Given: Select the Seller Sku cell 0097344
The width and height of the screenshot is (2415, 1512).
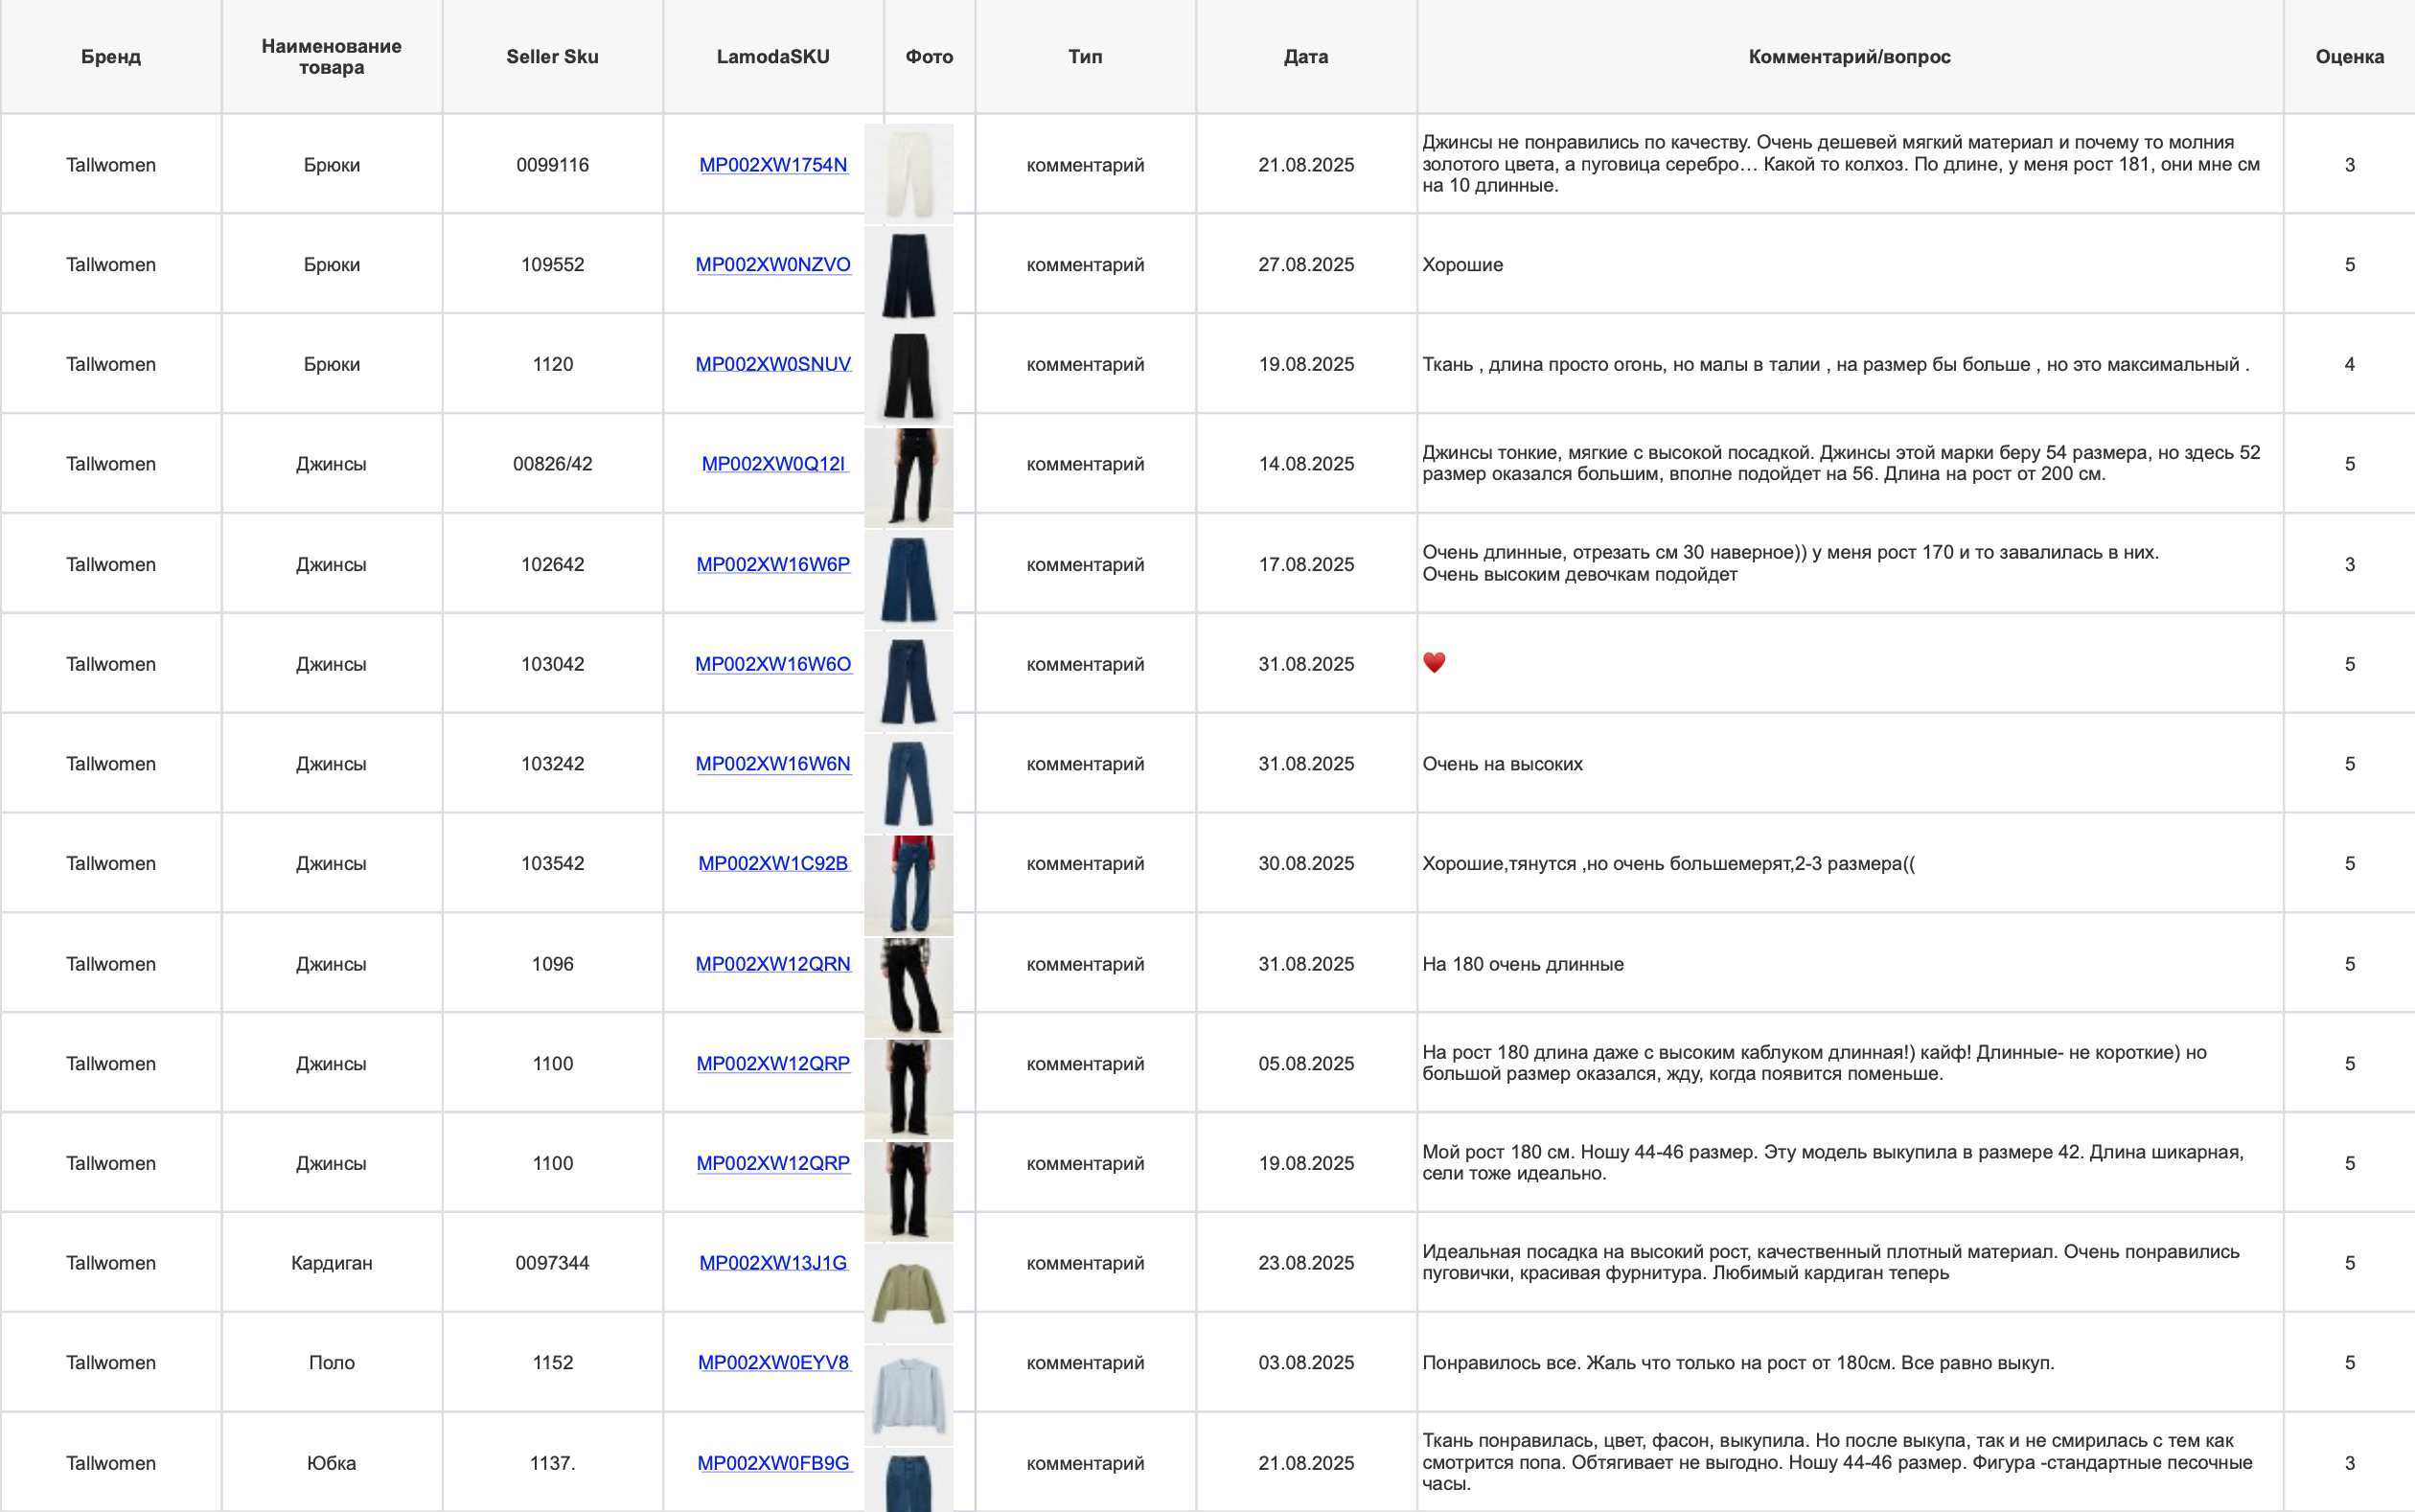Looking at the screenshot, I should pyautogui.click(x=553, y=1263).
